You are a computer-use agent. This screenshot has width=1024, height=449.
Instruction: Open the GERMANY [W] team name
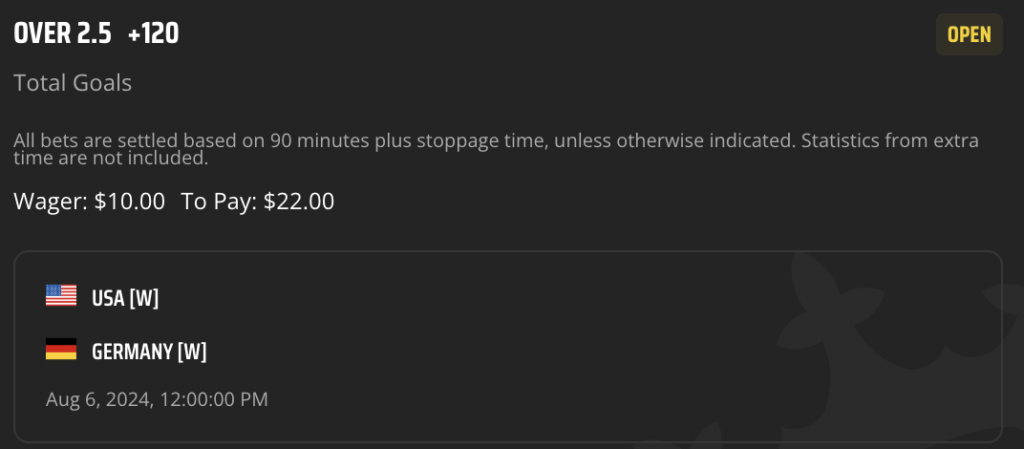[149, 352]
